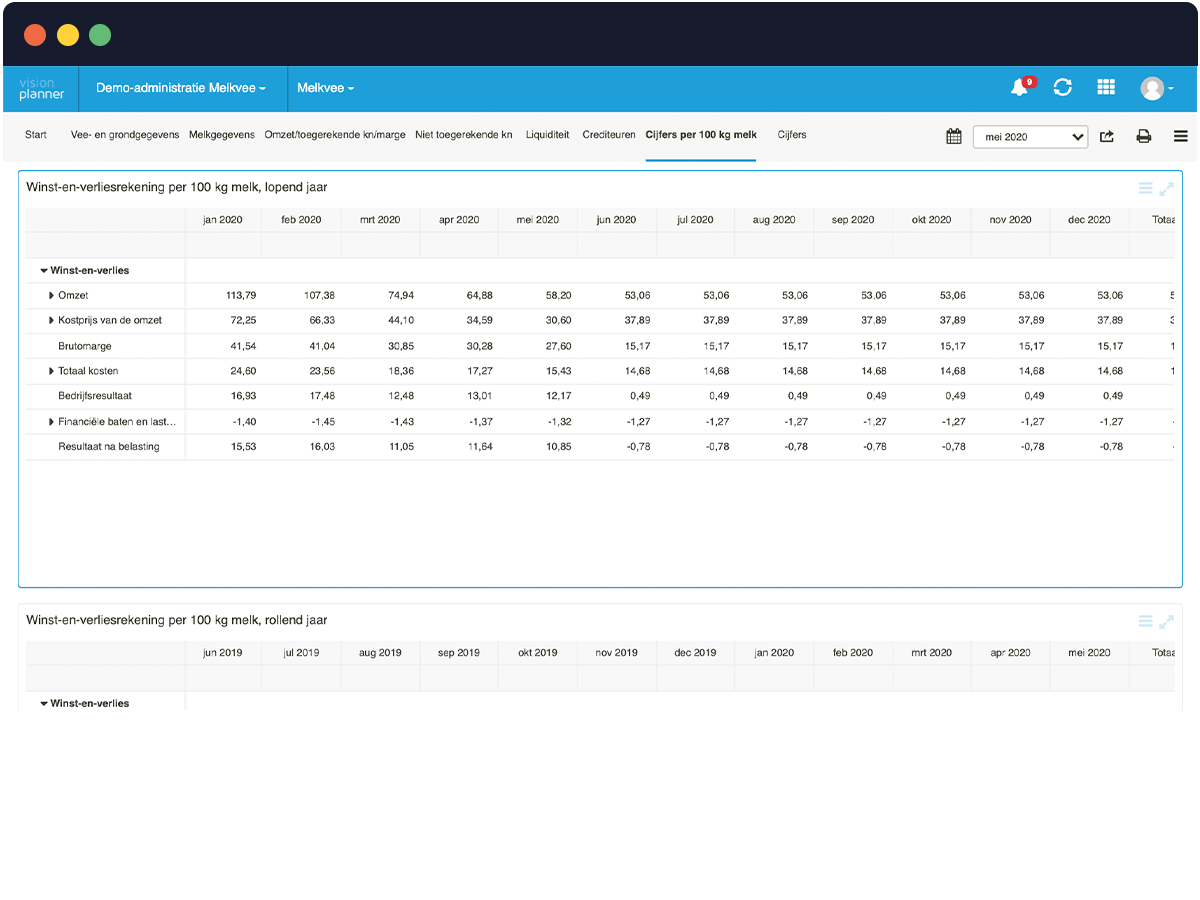Click the Totaal kosten value 24,60
Viewport: 1200px width, 900px height.
[244, 371]
